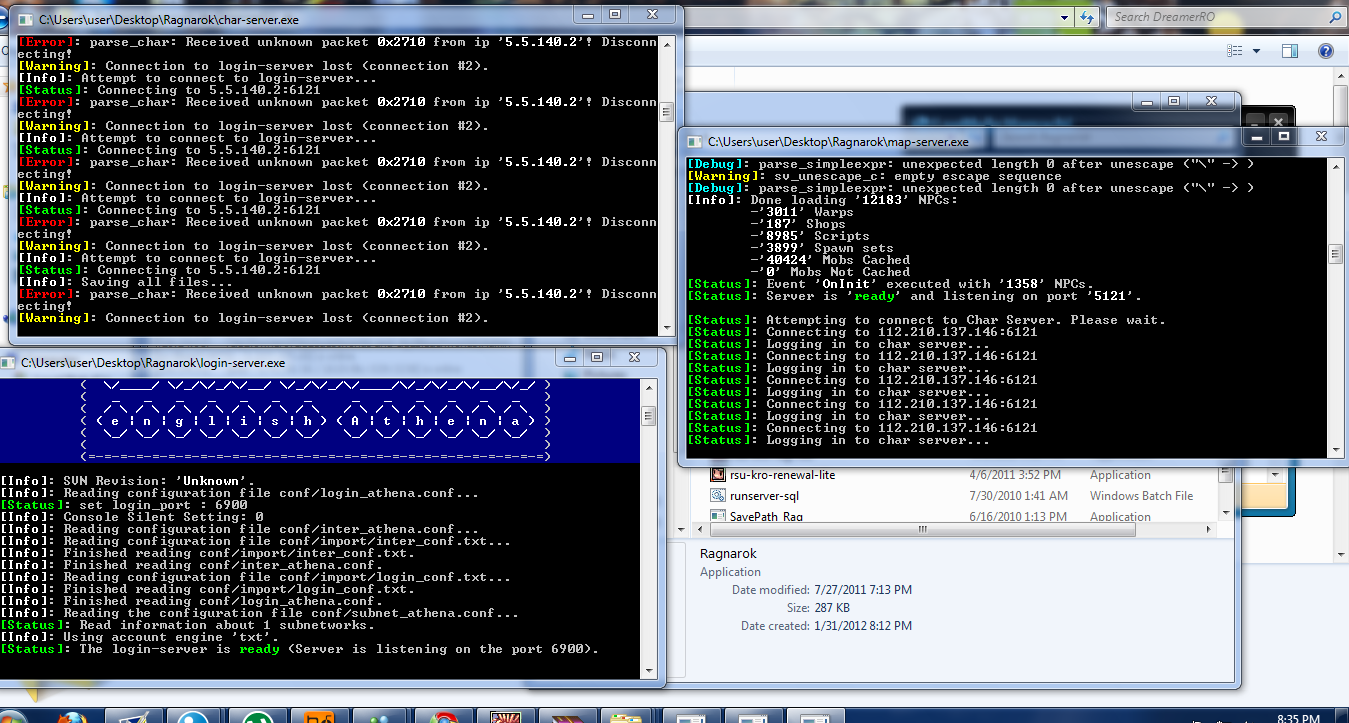Click the SavePath_Rag file icon
This screenshot has width=1349, height=723.
pos(718,516)
